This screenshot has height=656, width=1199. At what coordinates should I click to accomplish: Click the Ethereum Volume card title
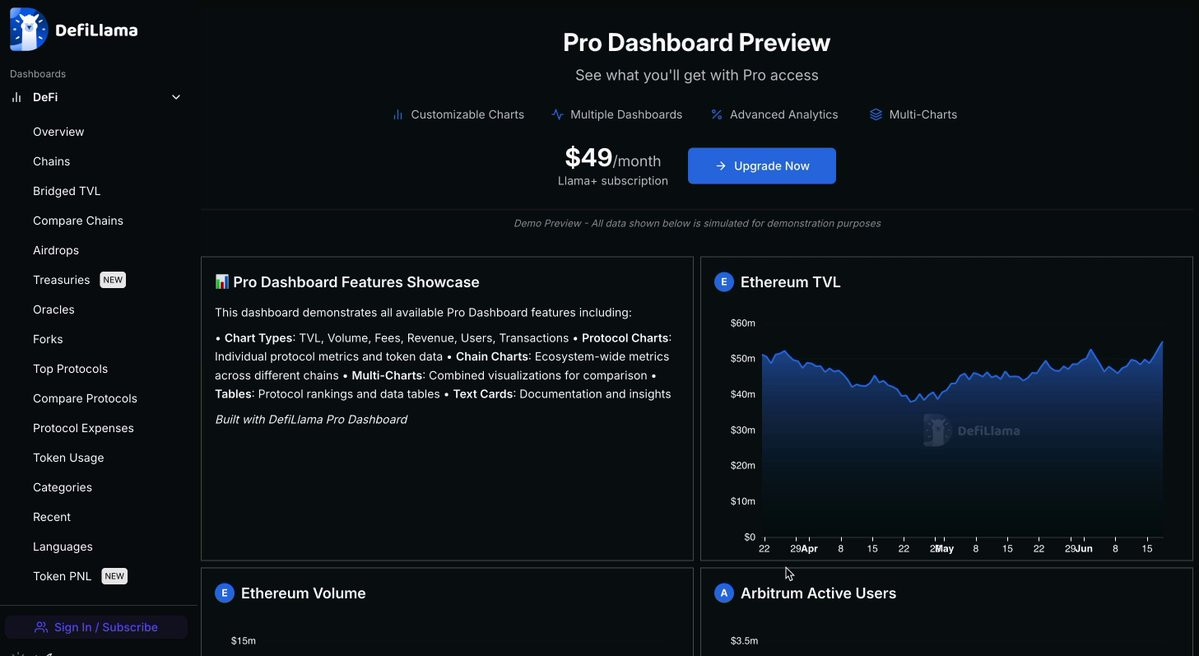point(303,593)
